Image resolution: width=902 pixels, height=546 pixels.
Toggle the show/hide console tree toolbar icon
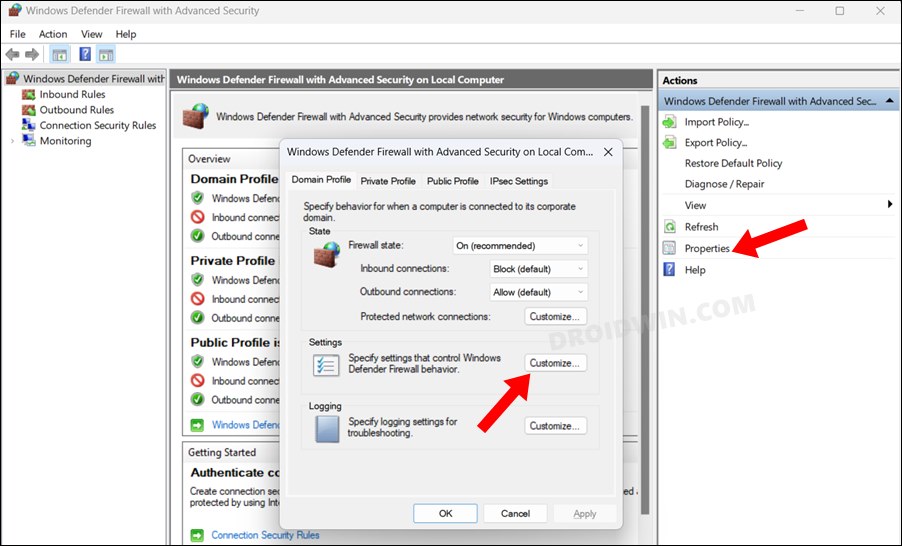click(x=59, y=55)
